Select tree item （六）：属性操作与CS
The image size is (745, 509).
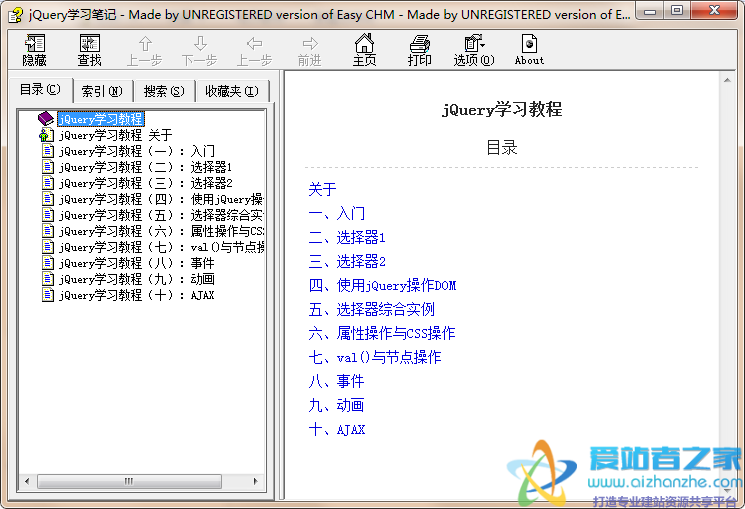pos(162,231)
